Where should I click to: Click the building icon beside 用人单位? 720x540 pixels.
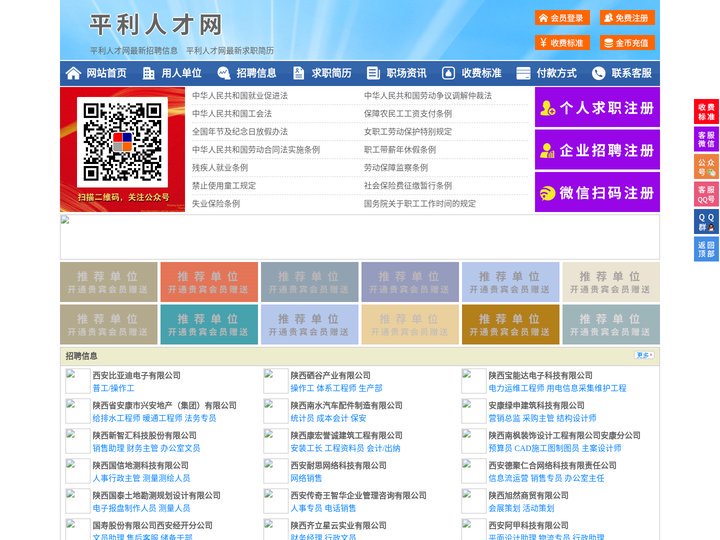point(148,73)
